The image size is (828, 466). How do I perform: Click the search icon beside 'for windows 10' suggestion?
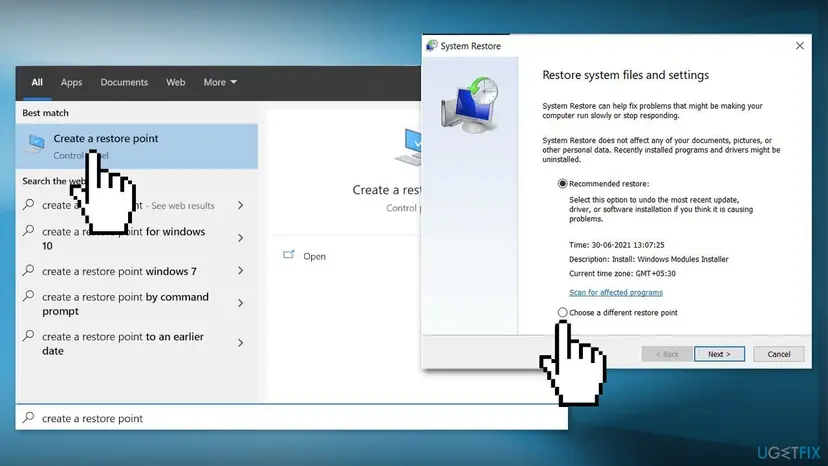[x=29, y=231]
